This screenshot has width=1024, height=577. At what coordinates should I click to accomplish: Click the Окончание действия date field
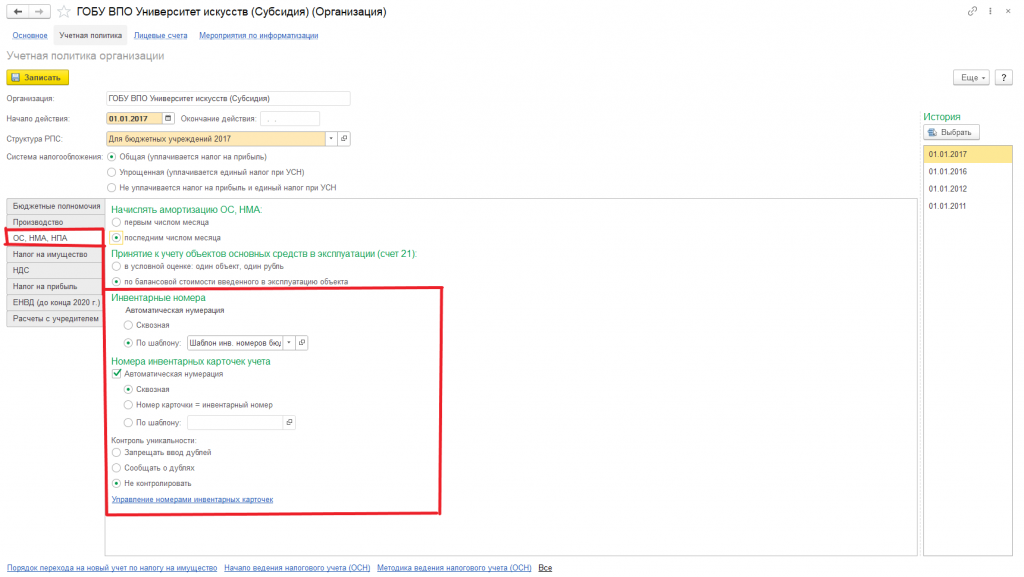point(290,119)
